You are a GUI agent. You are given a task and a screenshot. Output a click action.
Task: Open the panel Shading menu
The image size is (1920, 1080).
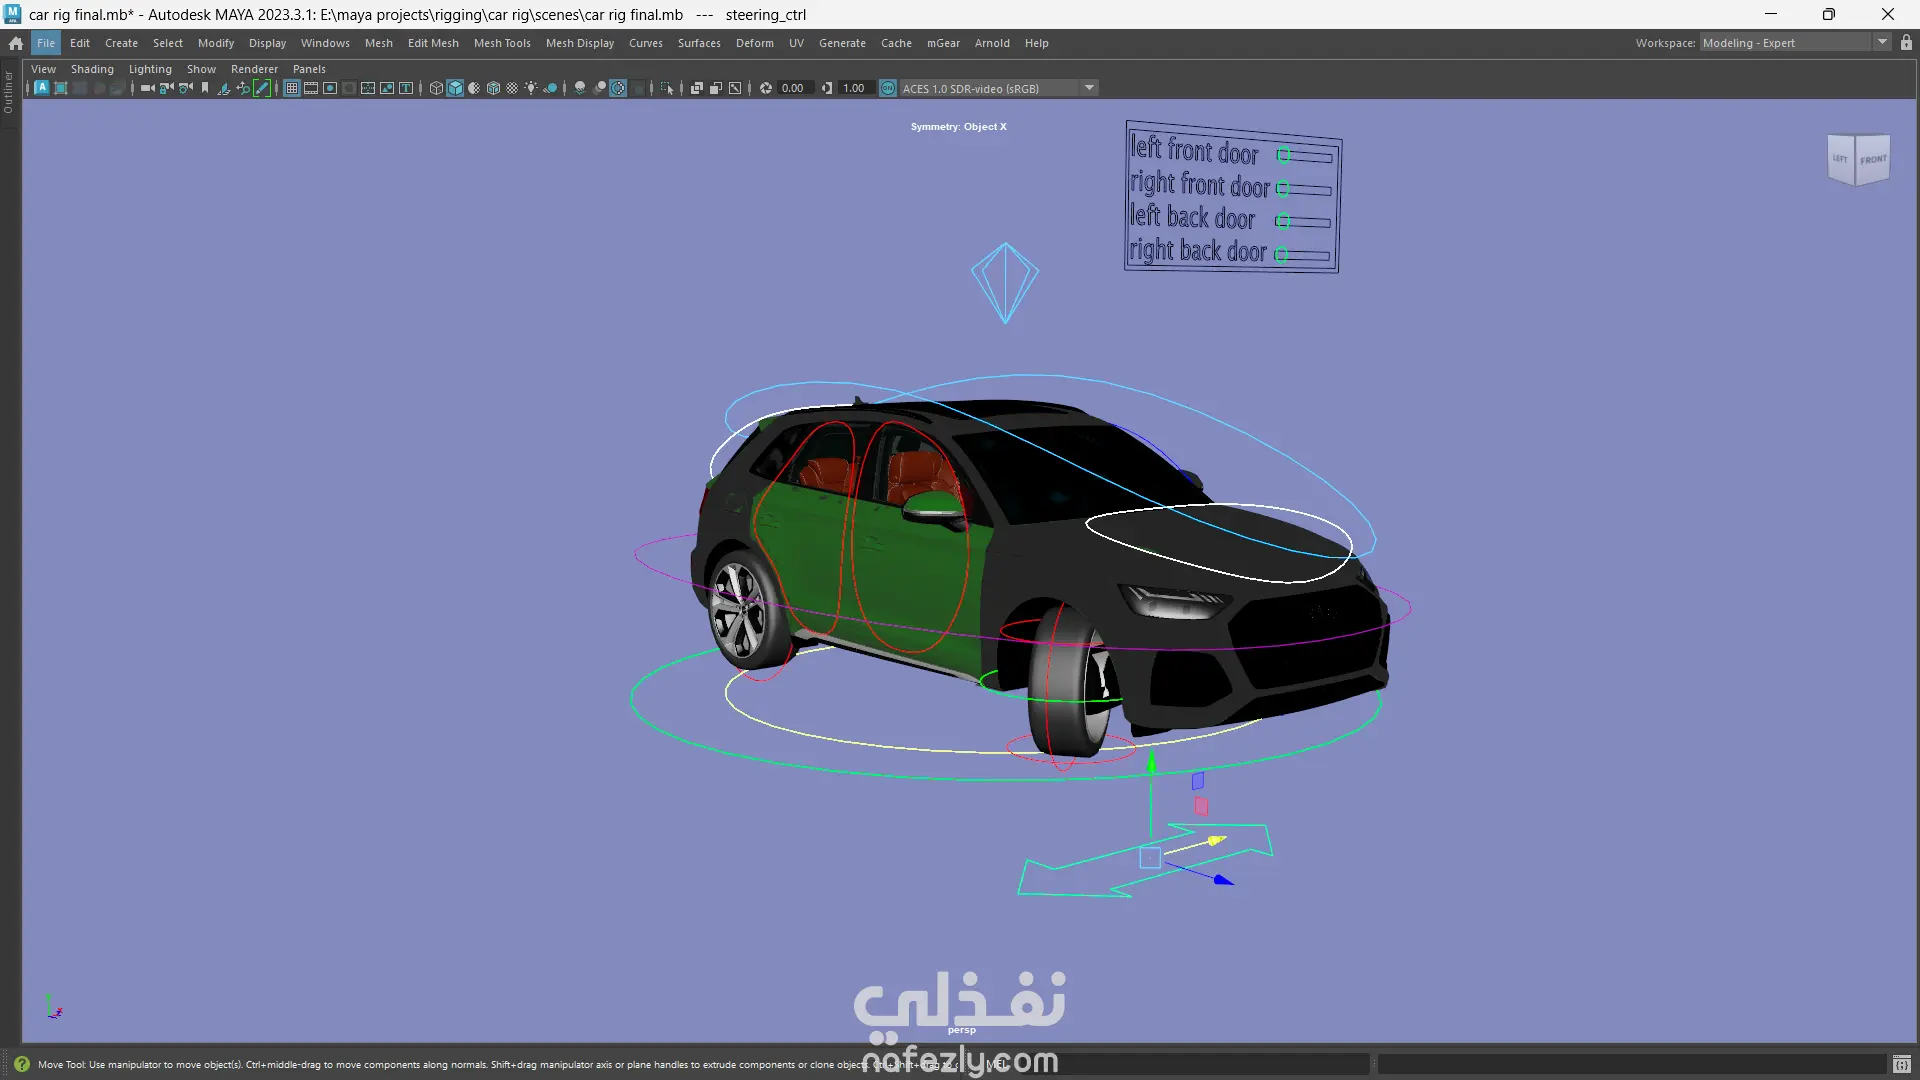(92, 69)
